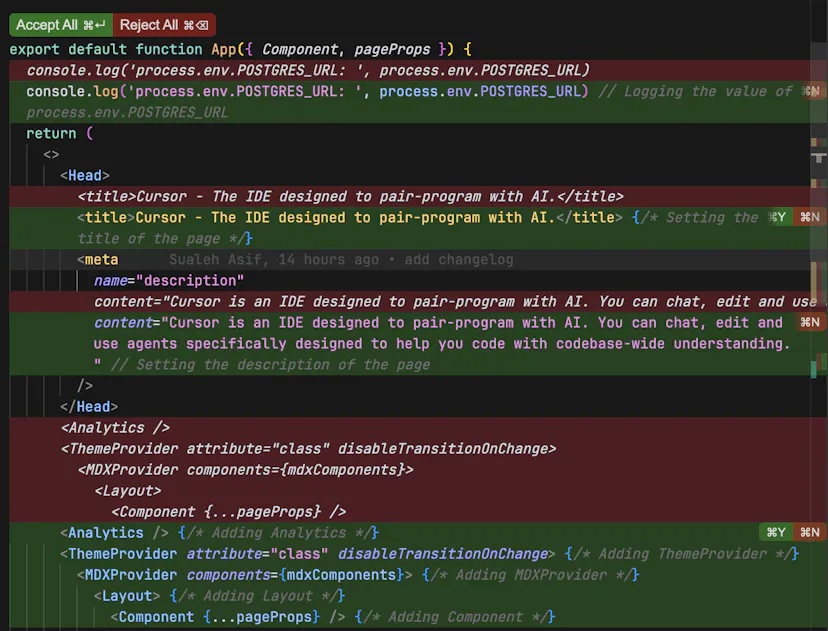Click the closing '</Head>' tag

[x=89, y=407]
